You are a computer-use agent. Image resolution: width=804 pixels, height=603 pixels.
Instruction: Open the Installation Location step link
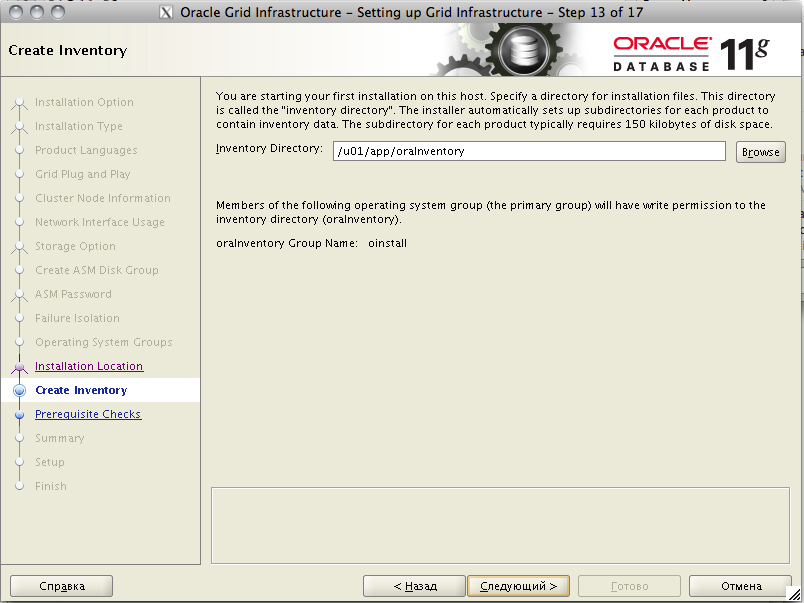coord(89,367)
